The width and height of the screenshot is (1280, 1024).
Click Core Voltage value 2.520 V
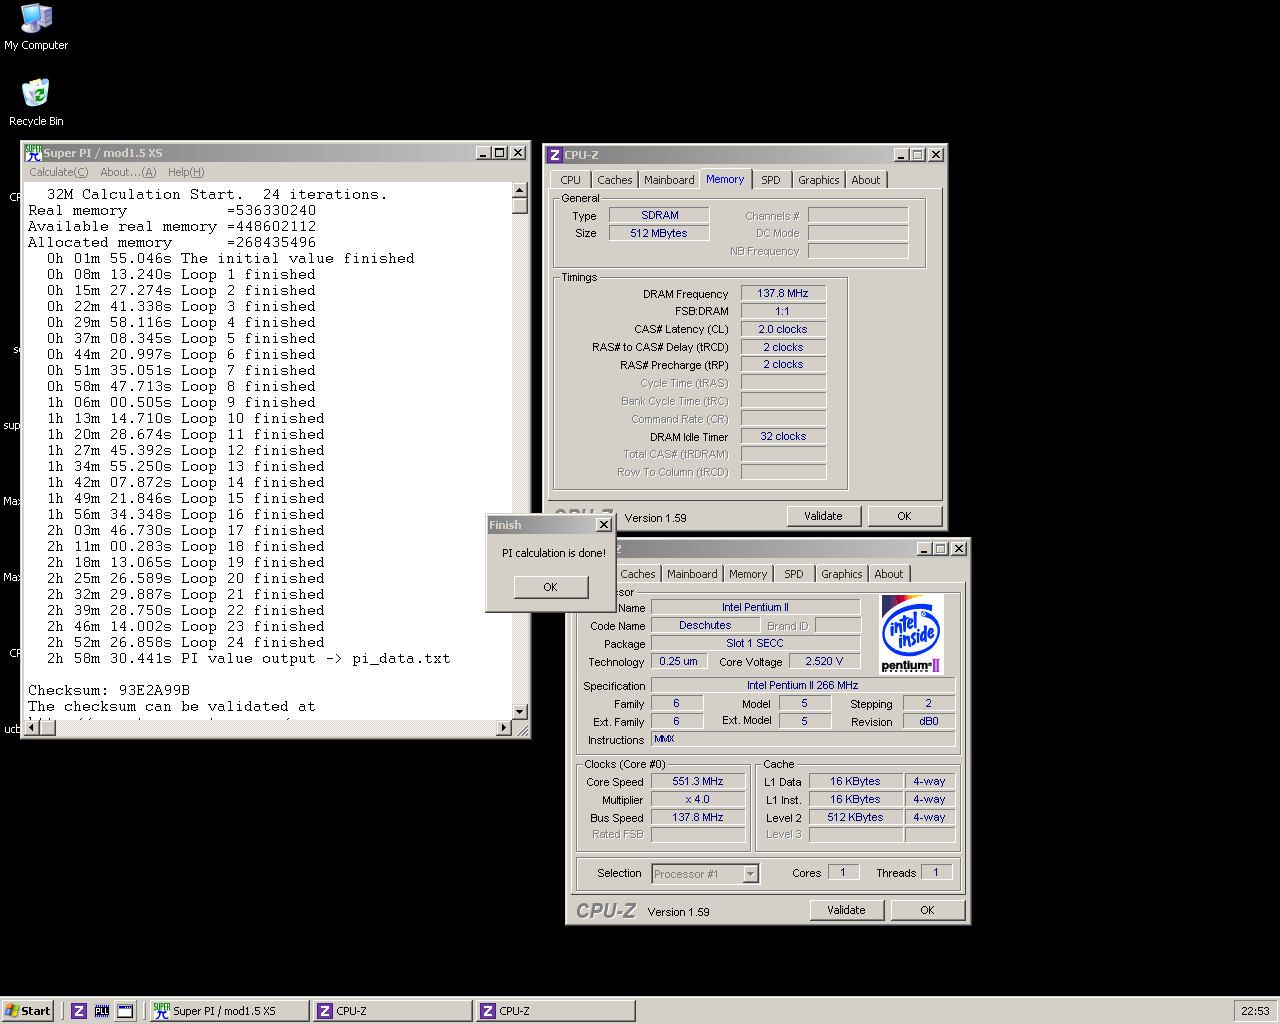point(825,661)
